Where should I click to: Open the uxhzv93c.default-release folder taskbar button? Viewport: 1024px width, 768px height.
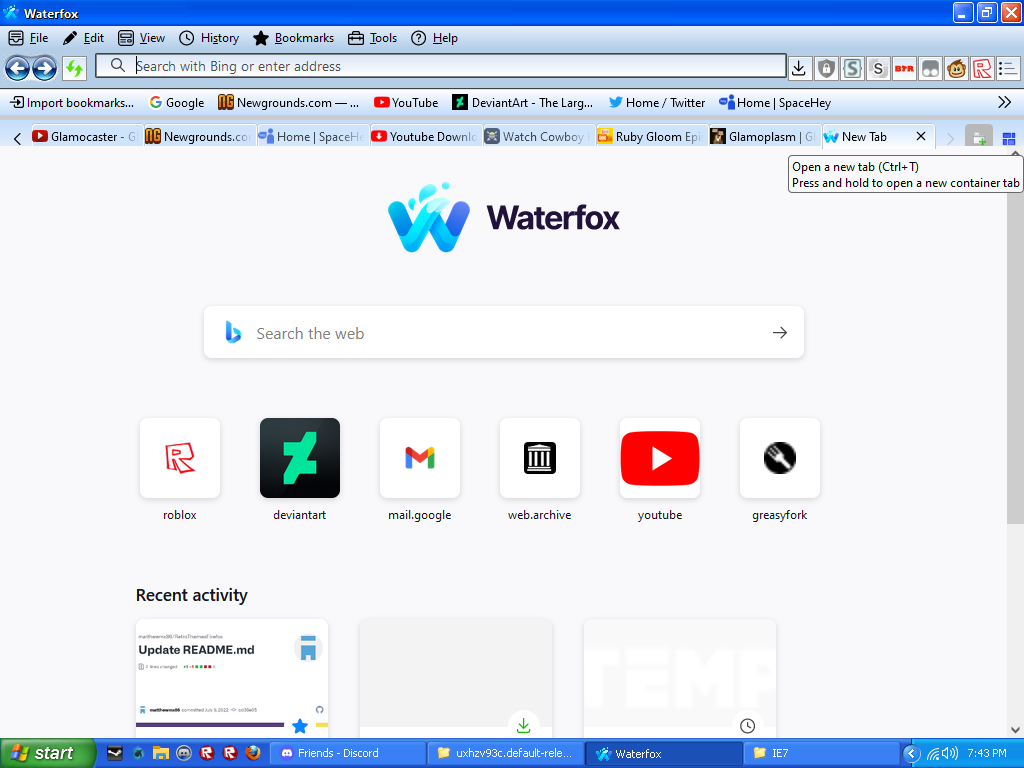pos(505,753)
